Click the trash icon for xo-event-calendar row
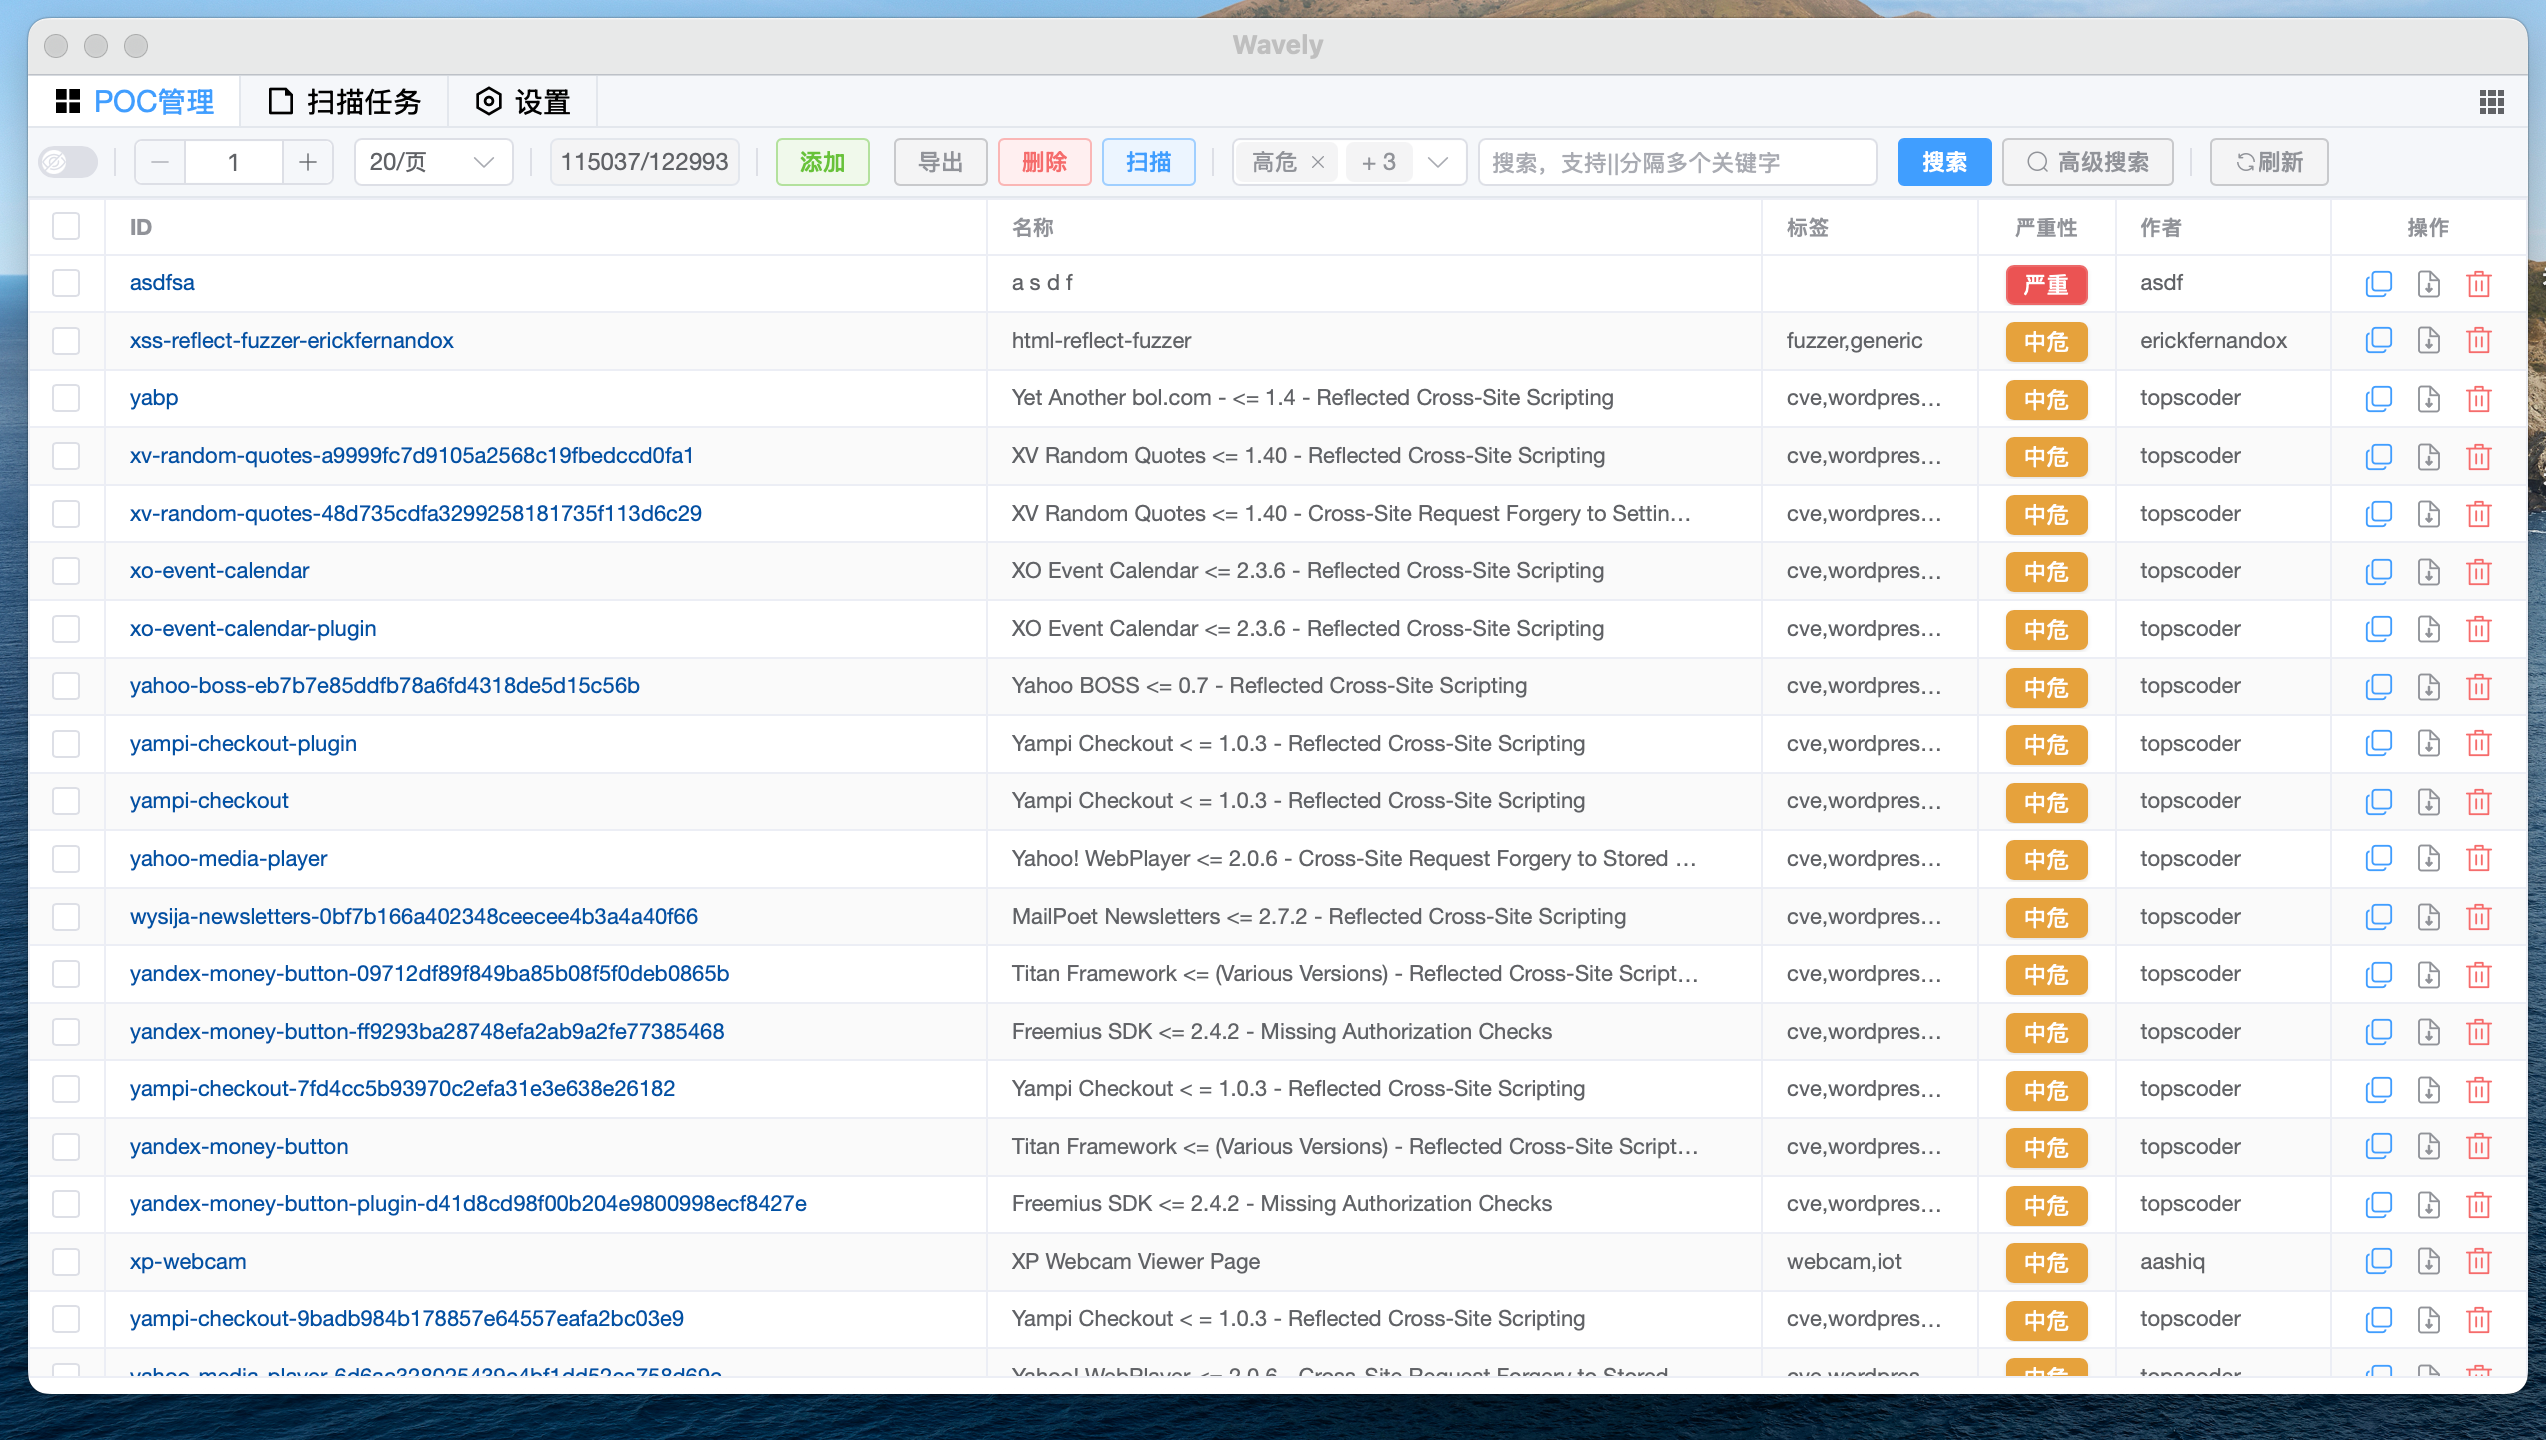 (2478, 572)
